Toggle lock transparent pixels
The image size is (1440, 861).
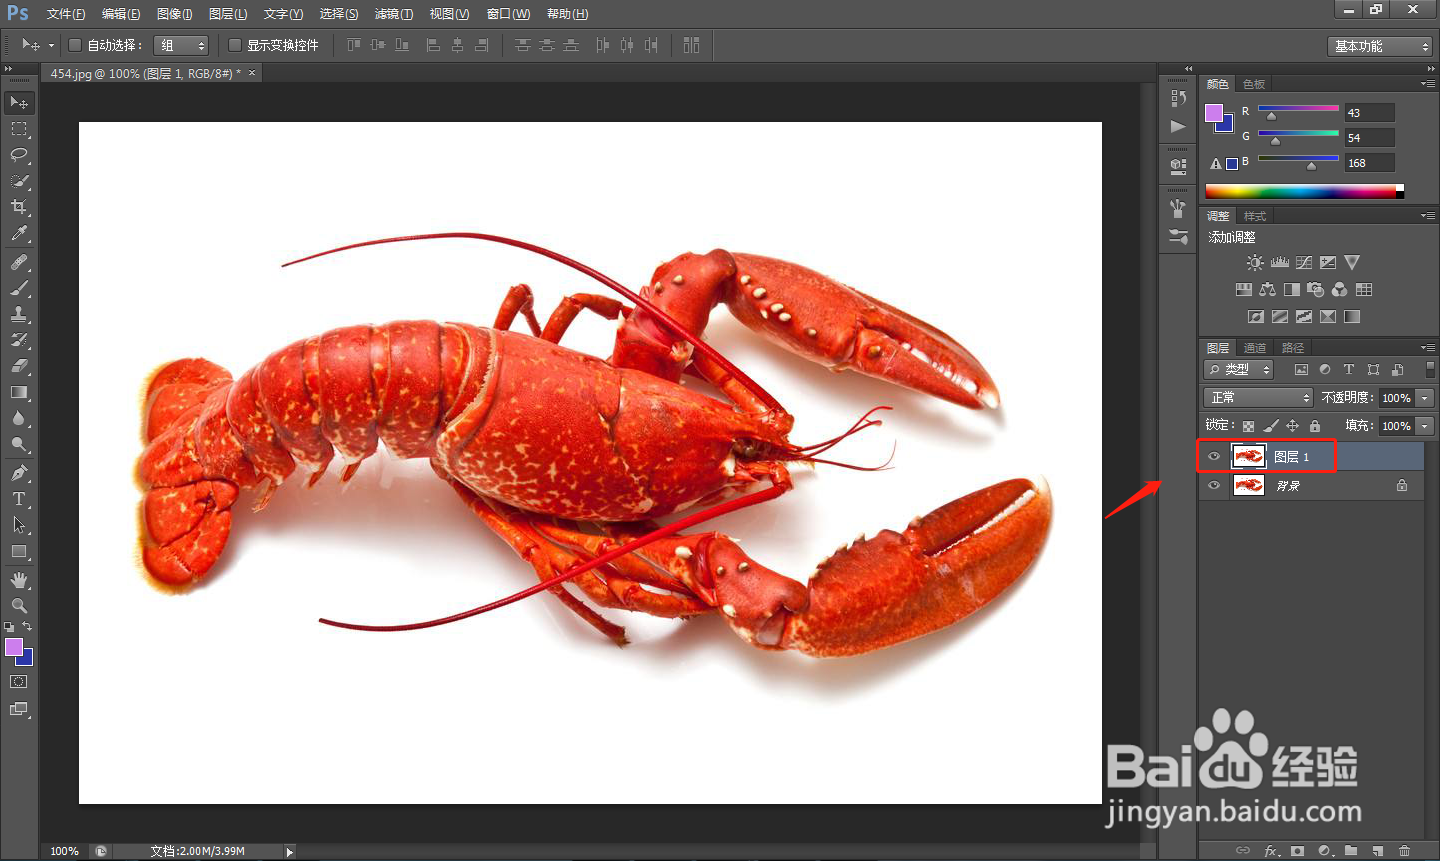(1248, 426)
